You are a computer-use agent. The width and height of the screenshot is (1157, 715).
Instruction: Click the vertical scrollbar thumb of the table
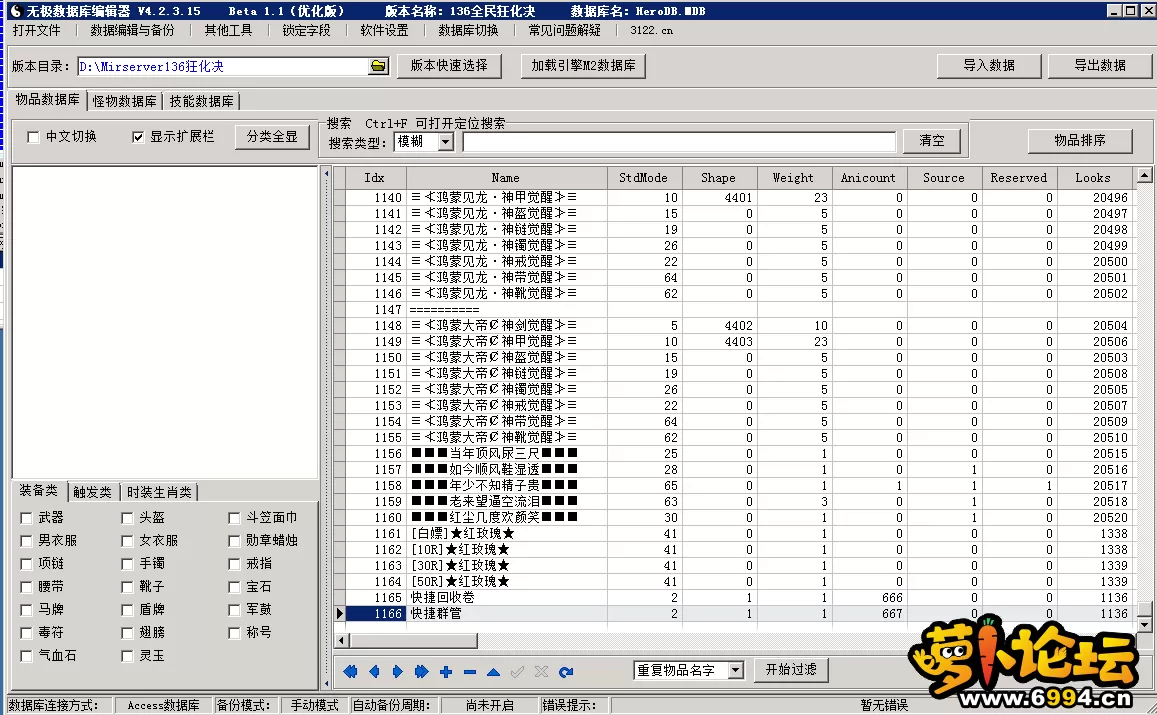tap(1144, 609)
